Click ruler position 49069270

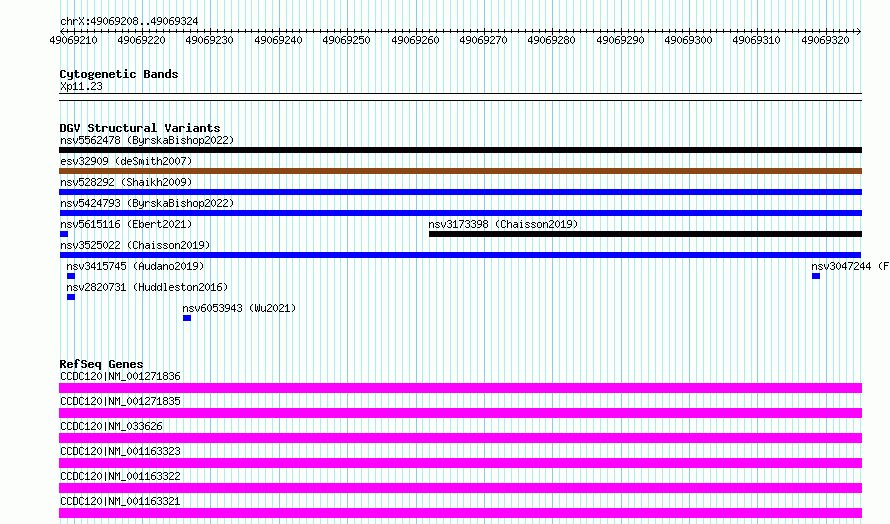[483, 40]
